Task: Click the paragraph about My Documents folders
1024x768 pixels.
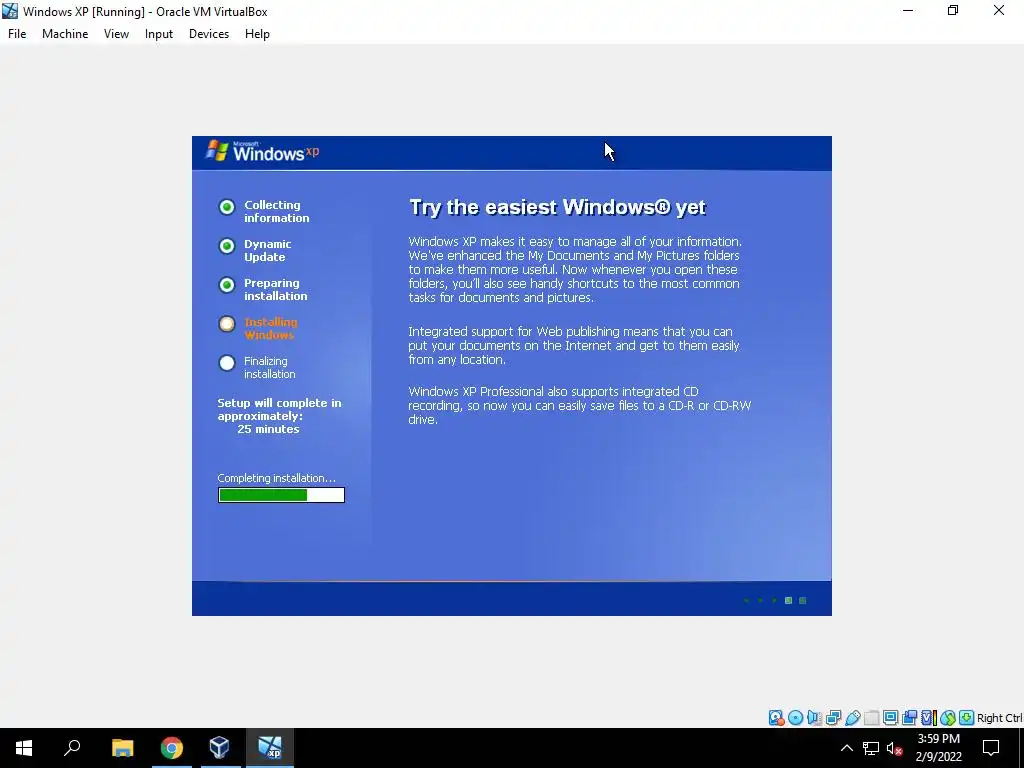Action: pyautogui.click(x=575, y=269)
